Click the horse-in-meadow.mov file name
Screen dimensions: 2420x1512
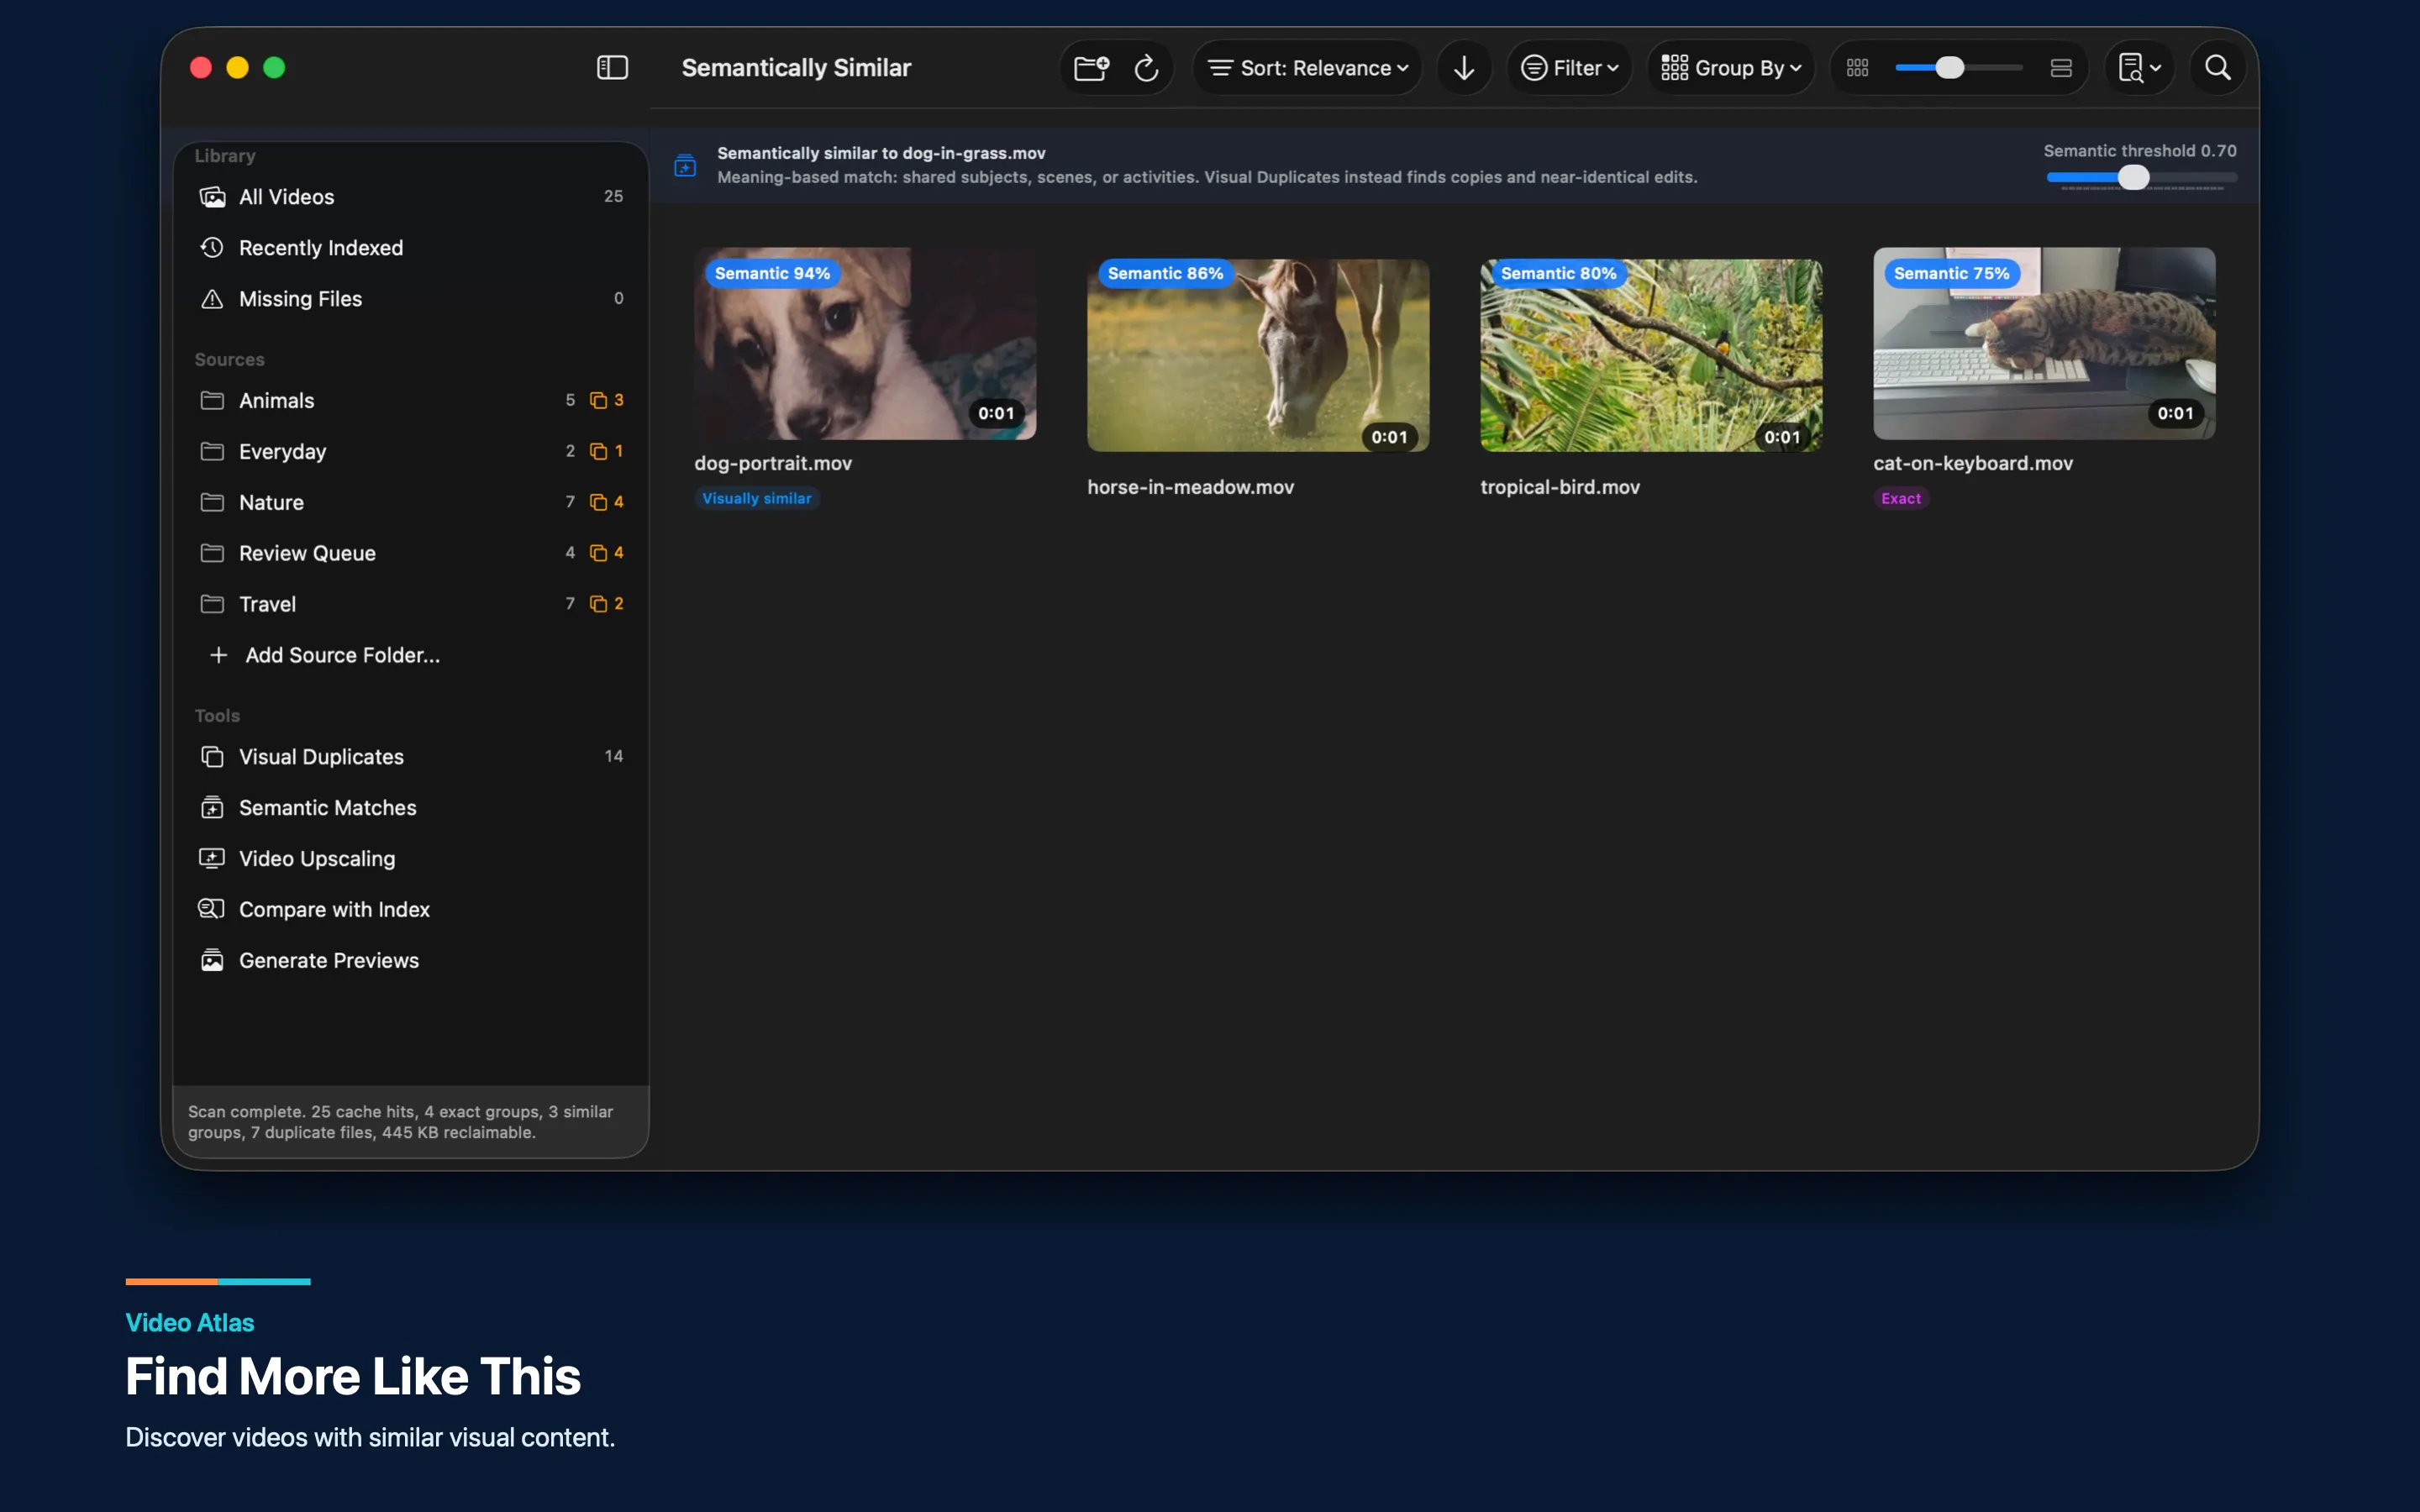coord(1190,488)
